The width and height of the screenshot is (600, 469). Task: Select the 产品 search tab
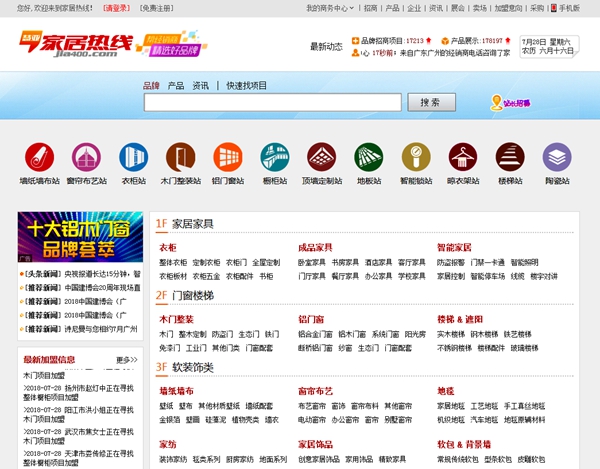coord(176,86)
